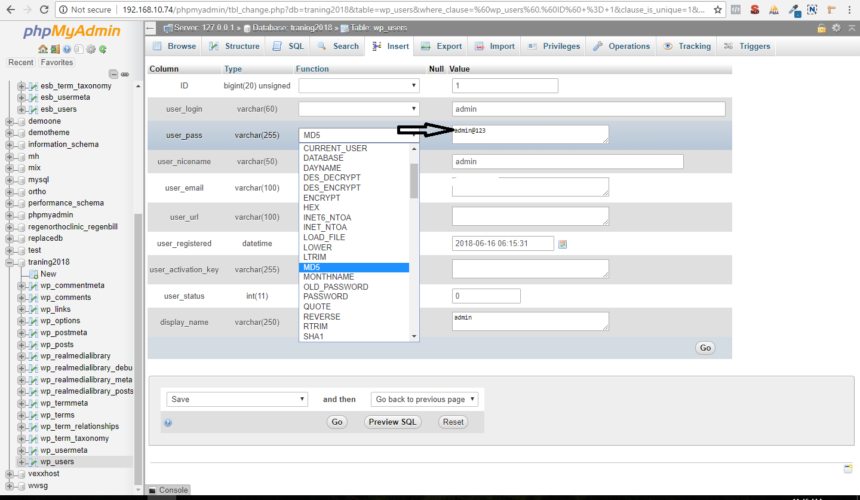The width and height of the screenshot is (860, 500).
Task: Collapse the traning2018 database node
Action: point(9,263)
